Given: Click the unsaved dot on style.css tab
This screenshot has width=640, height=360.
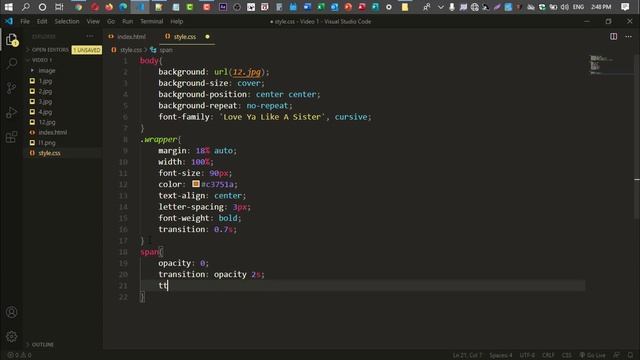Looking at the screenshot, I should (x=207, y=36).
